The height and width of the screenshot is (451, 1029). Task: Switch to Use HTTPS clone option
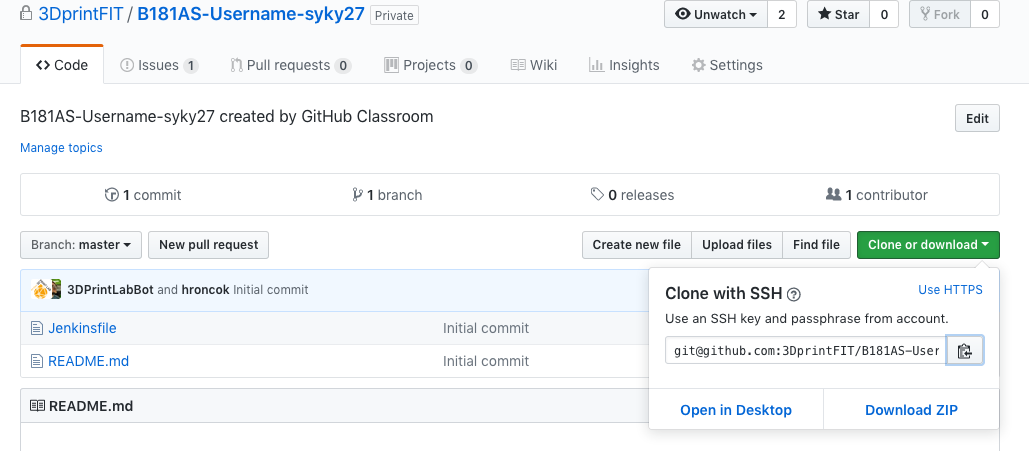point(950,290)
